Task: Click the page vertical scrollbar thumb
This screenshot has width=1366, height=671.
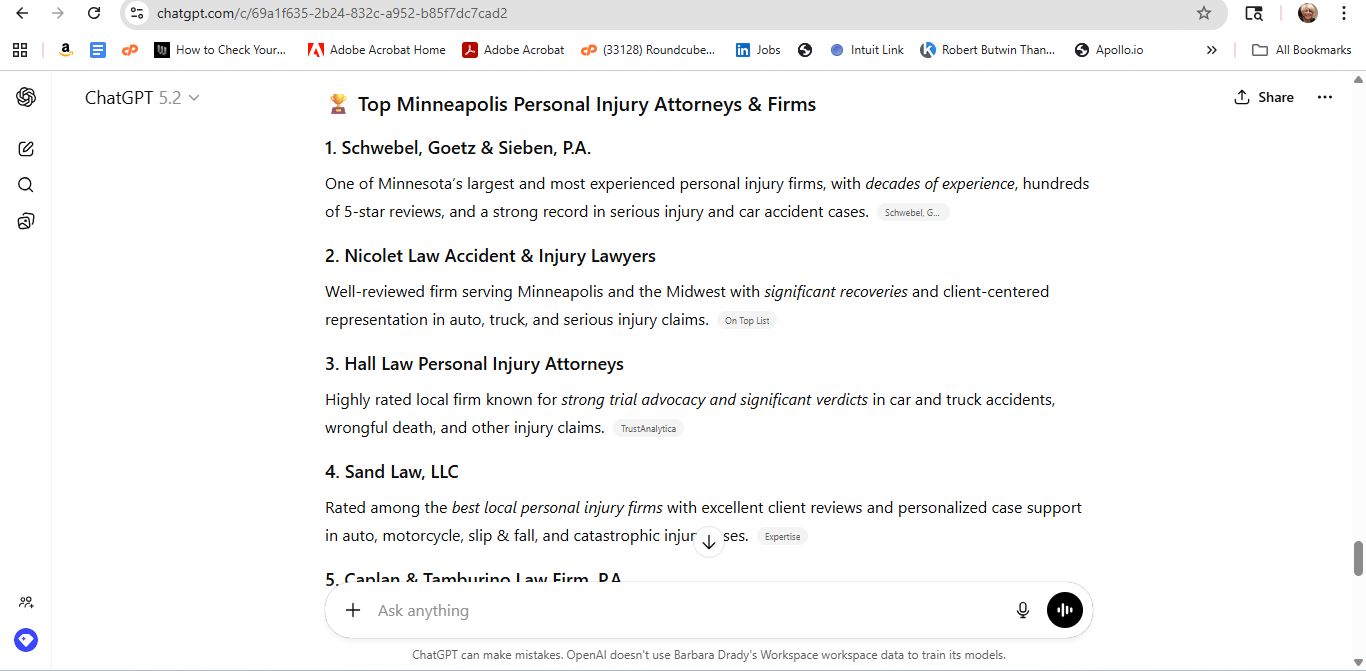Action: (1357, 558)
